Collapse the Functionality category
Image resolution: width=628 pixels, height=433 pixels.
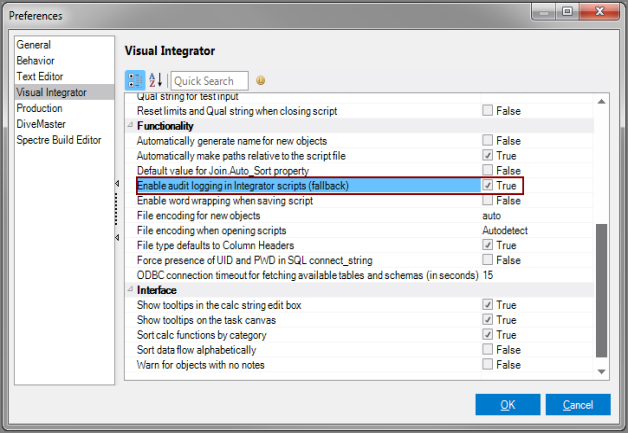tap(130, 125)
